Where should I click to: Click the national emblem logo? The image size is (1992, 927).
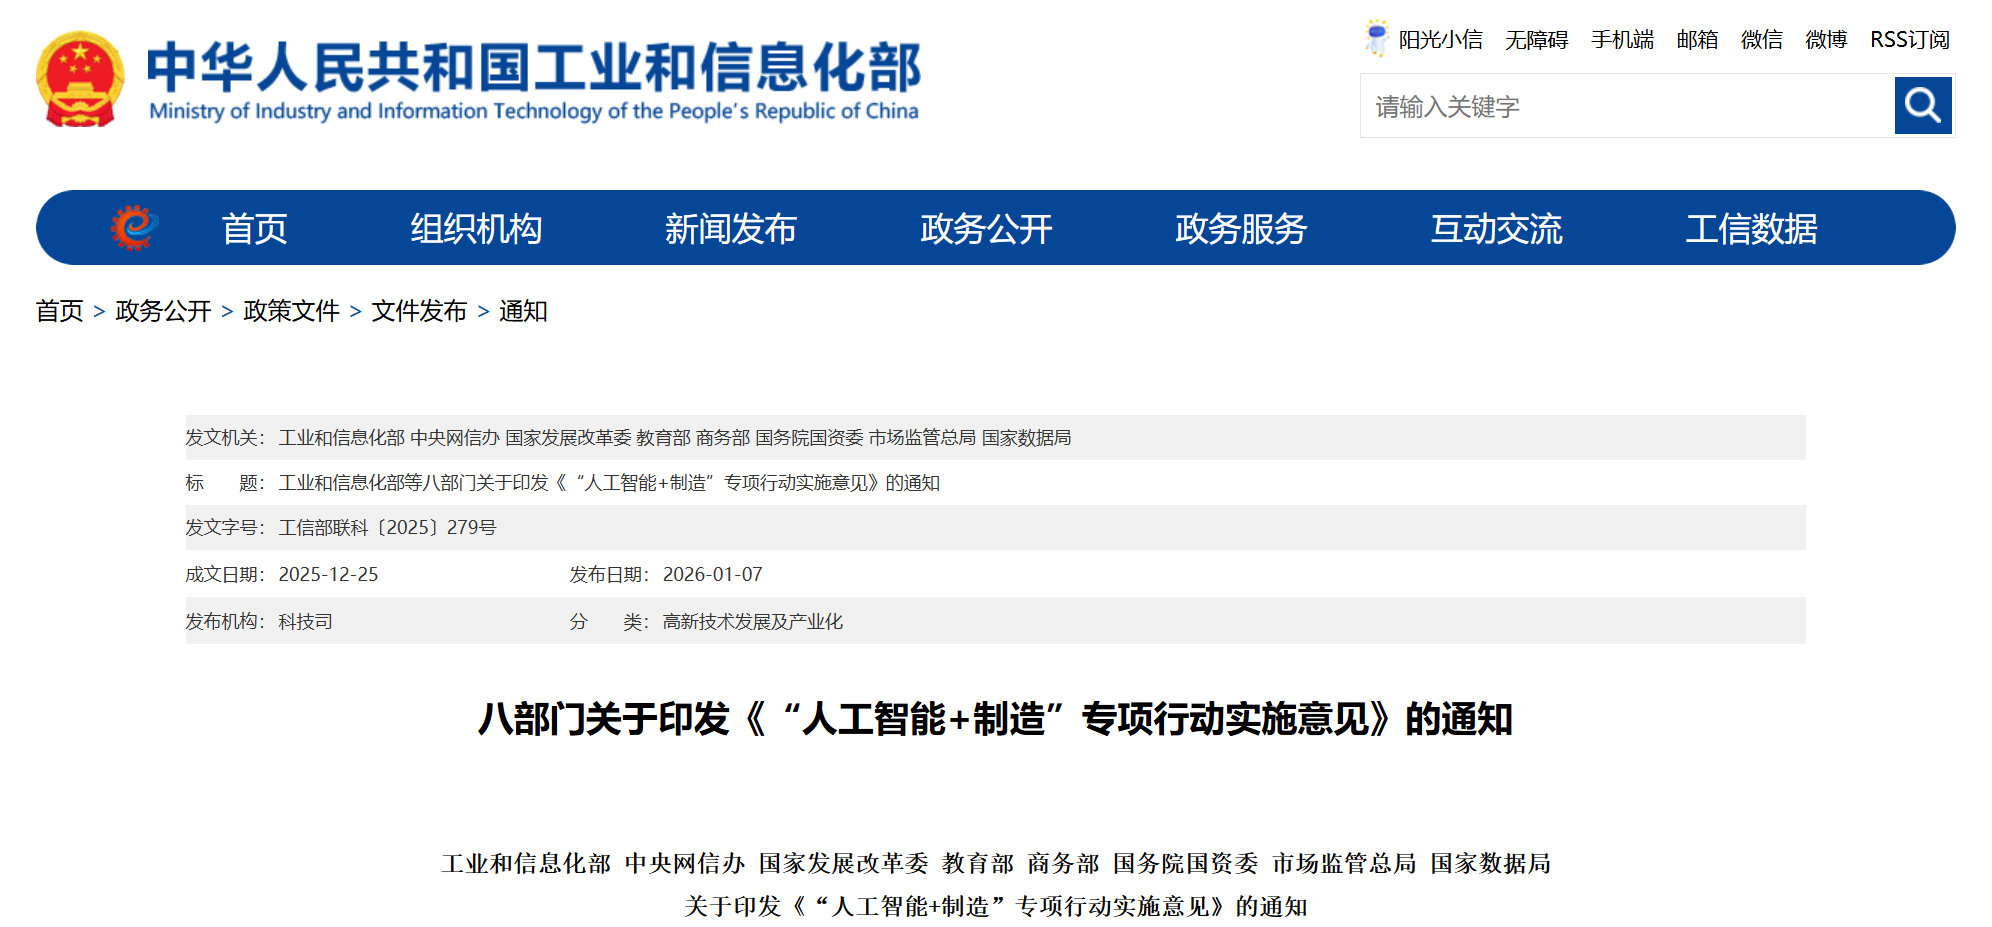(80, 80)
